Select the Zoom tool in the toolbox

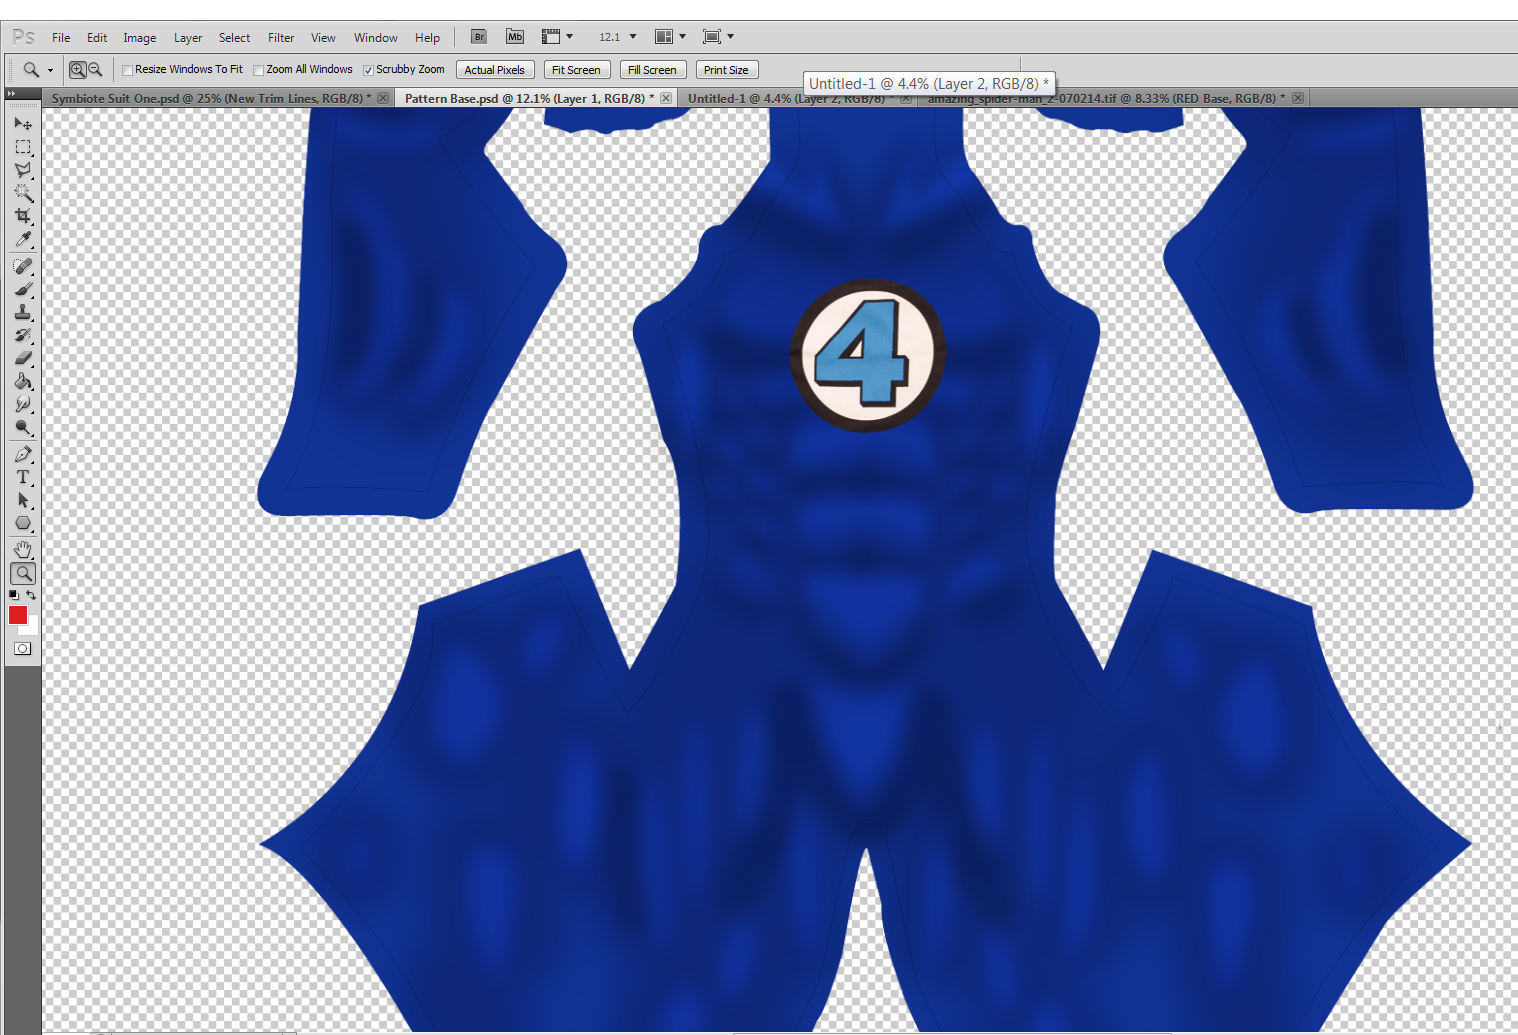click(23, 573)
